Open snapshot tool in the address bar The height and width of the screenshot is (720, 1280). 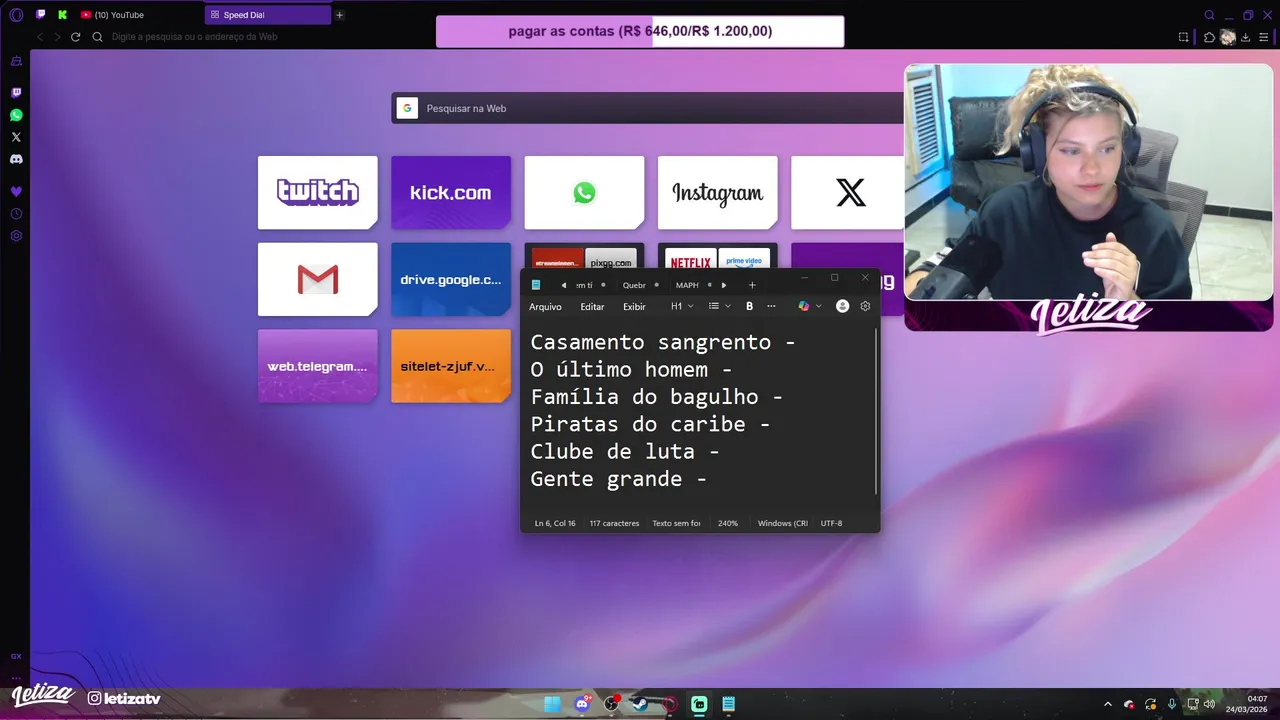[x=1184, y=37]
